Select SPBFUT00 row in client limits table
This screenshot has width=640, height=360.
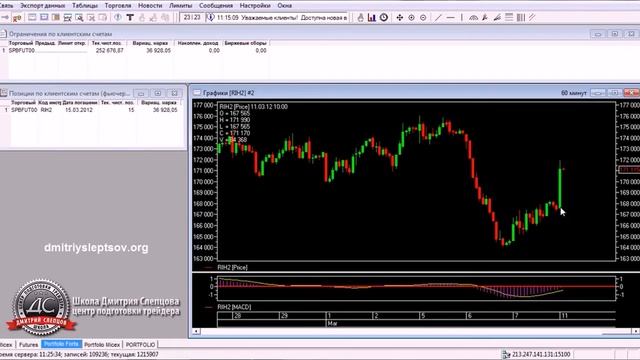pyautogui.click(x=135, y=51)
